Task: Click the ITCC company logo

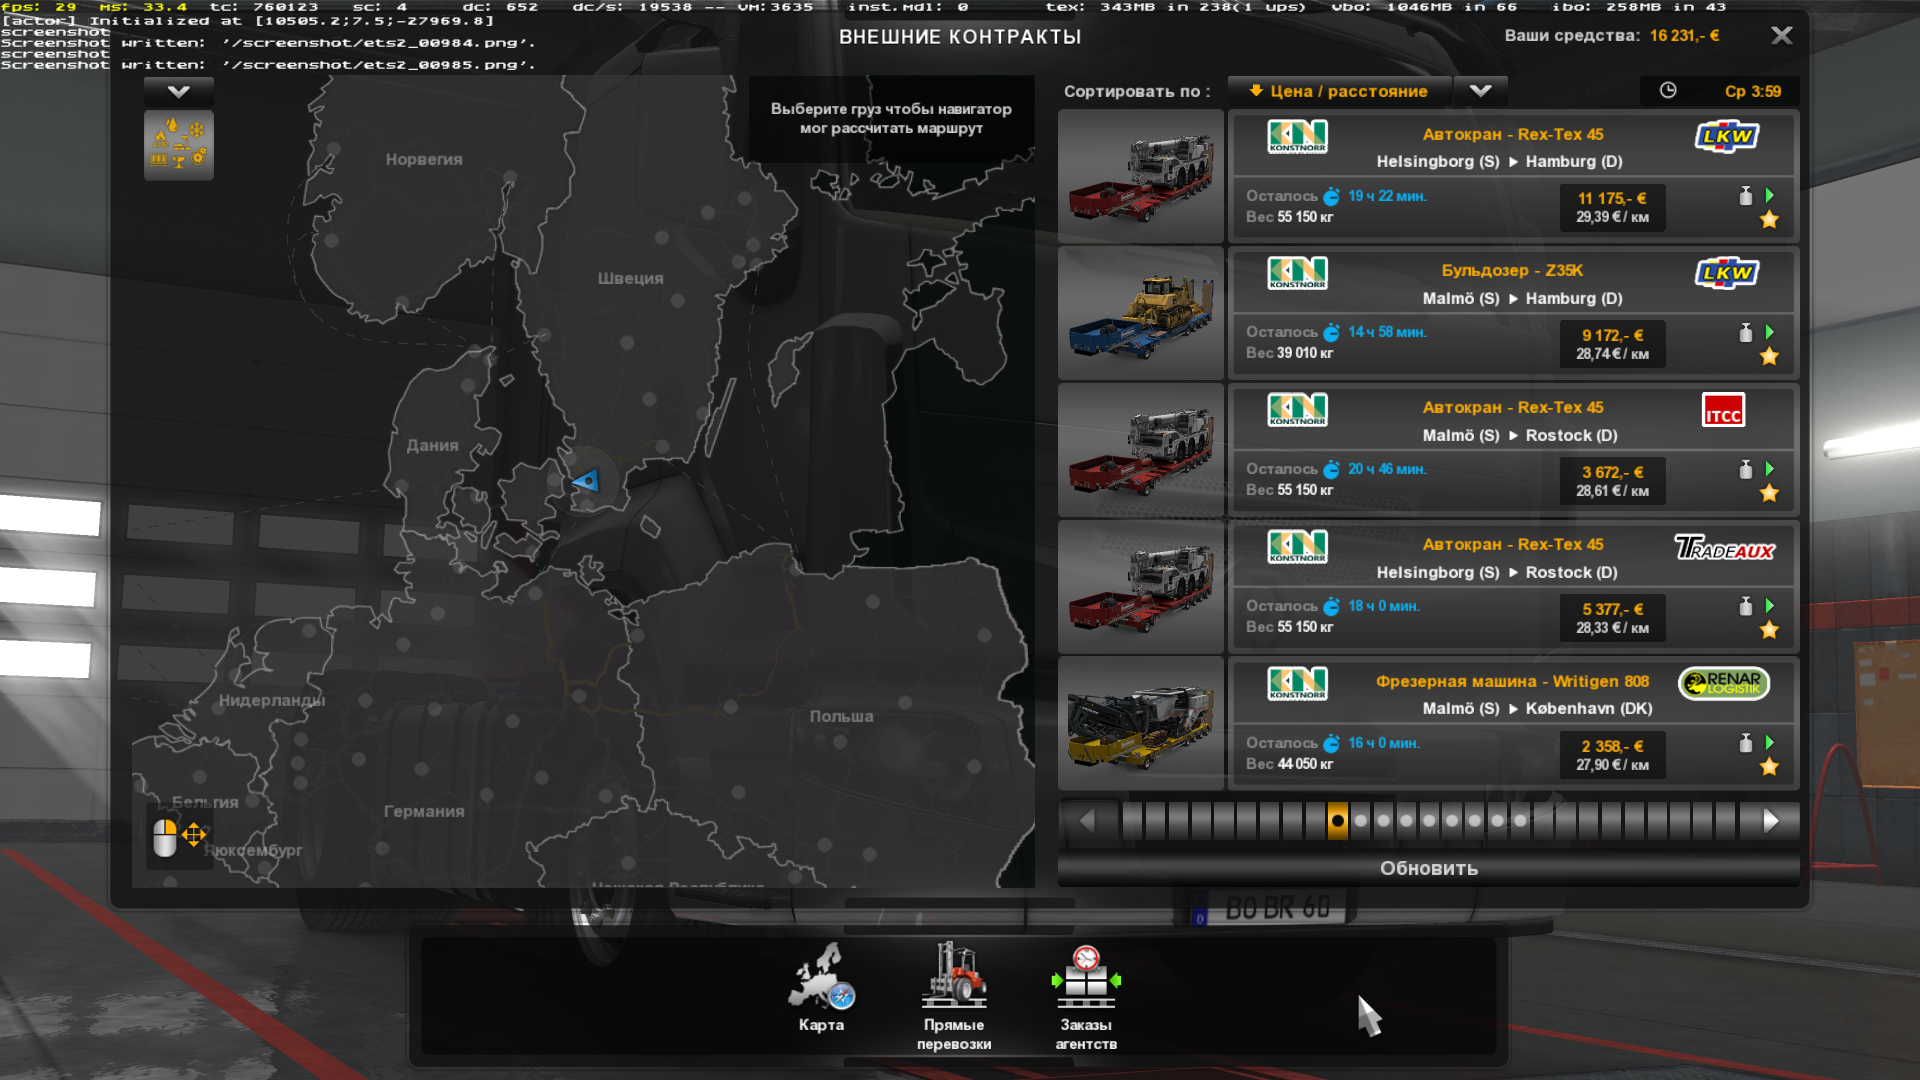Action: (x=1723, y=410)
